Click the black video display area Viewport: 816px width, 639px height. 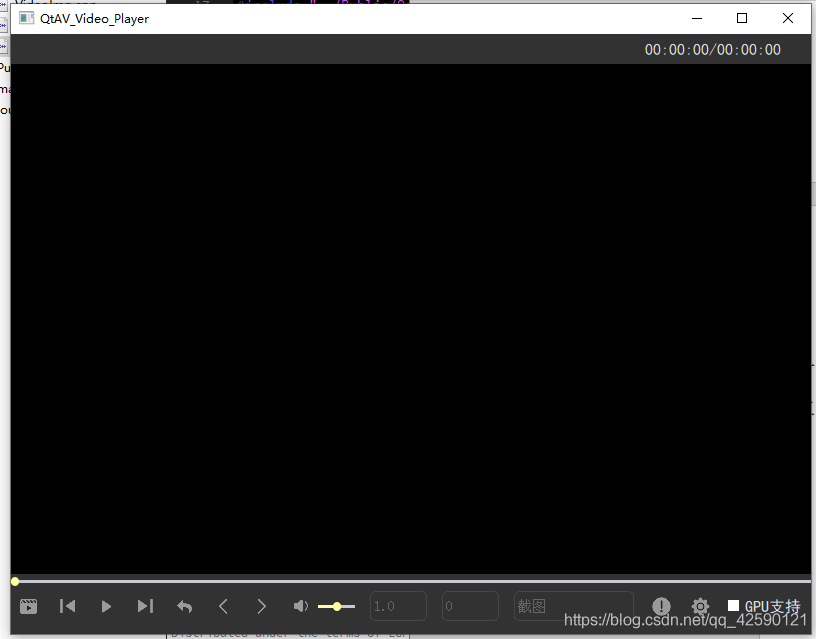[411, 319]
